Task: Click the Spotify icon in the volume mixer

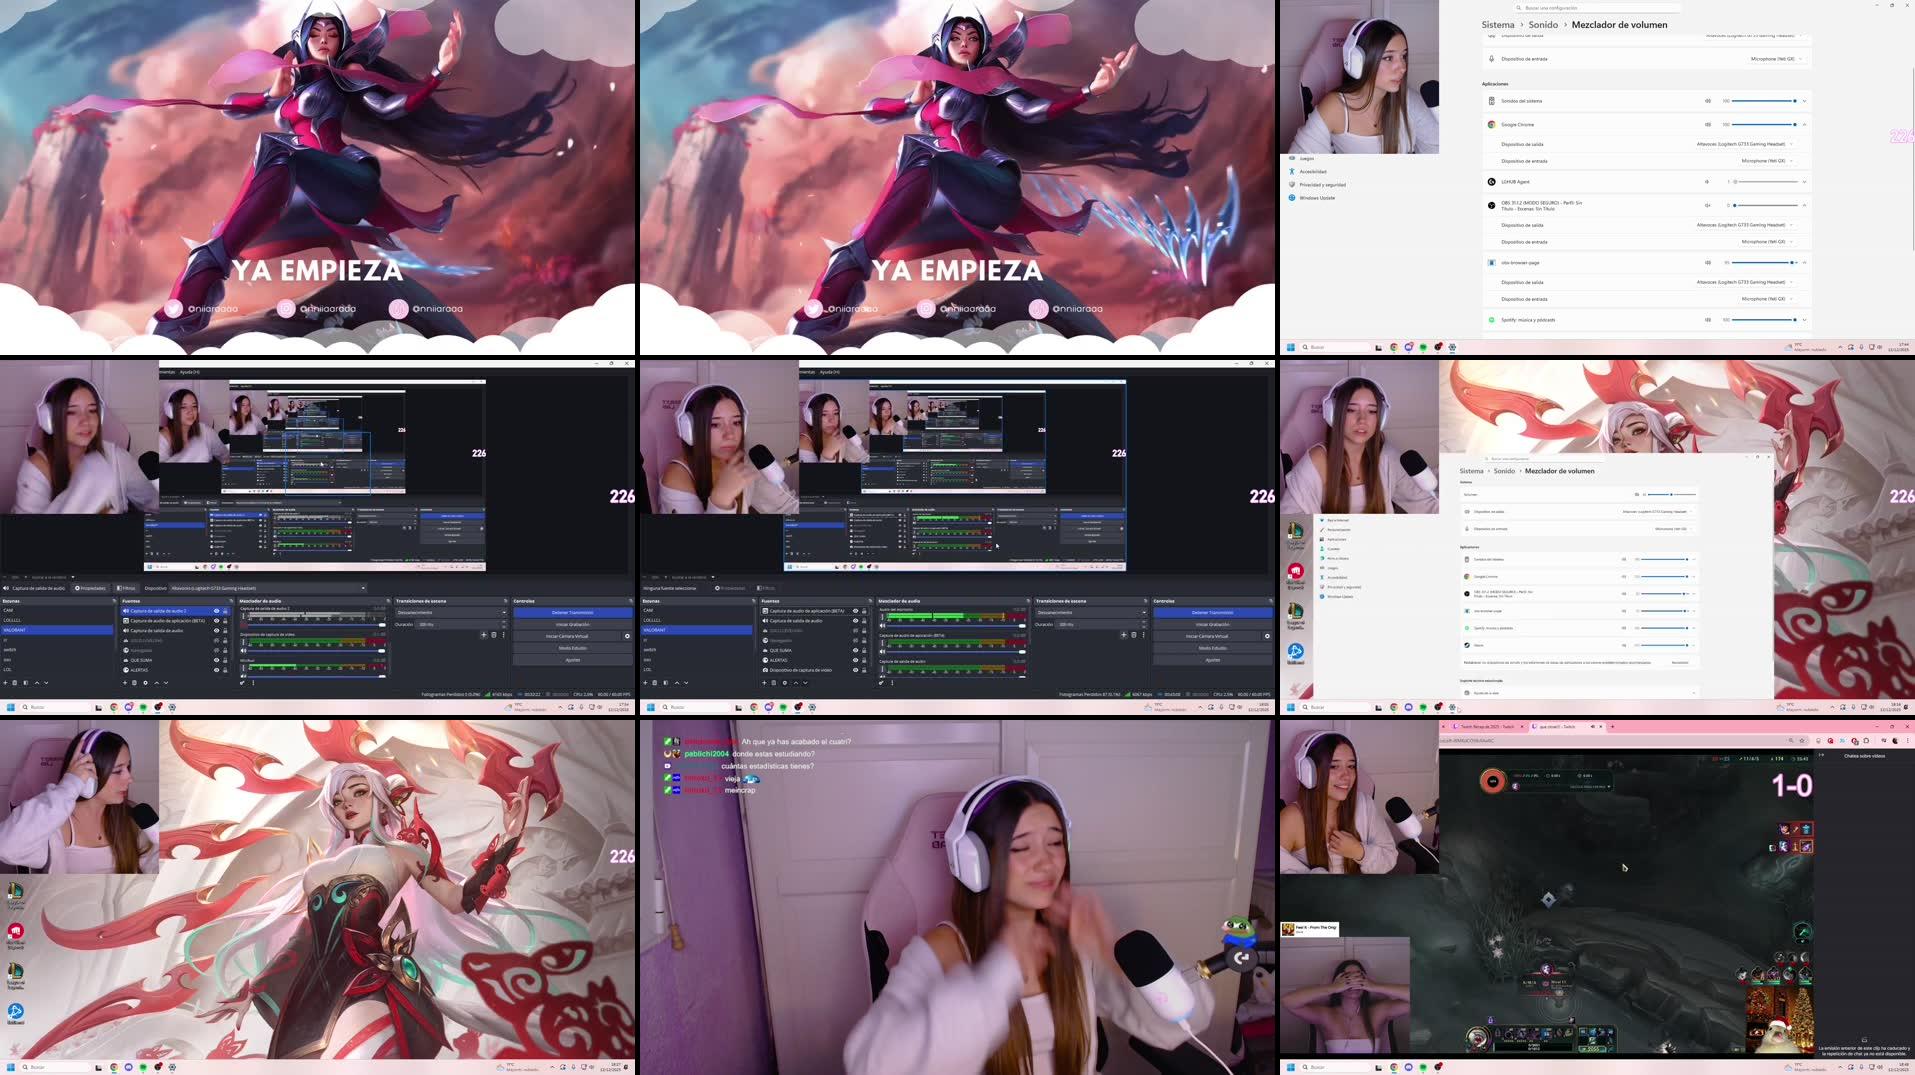Action: [1491, 319]
